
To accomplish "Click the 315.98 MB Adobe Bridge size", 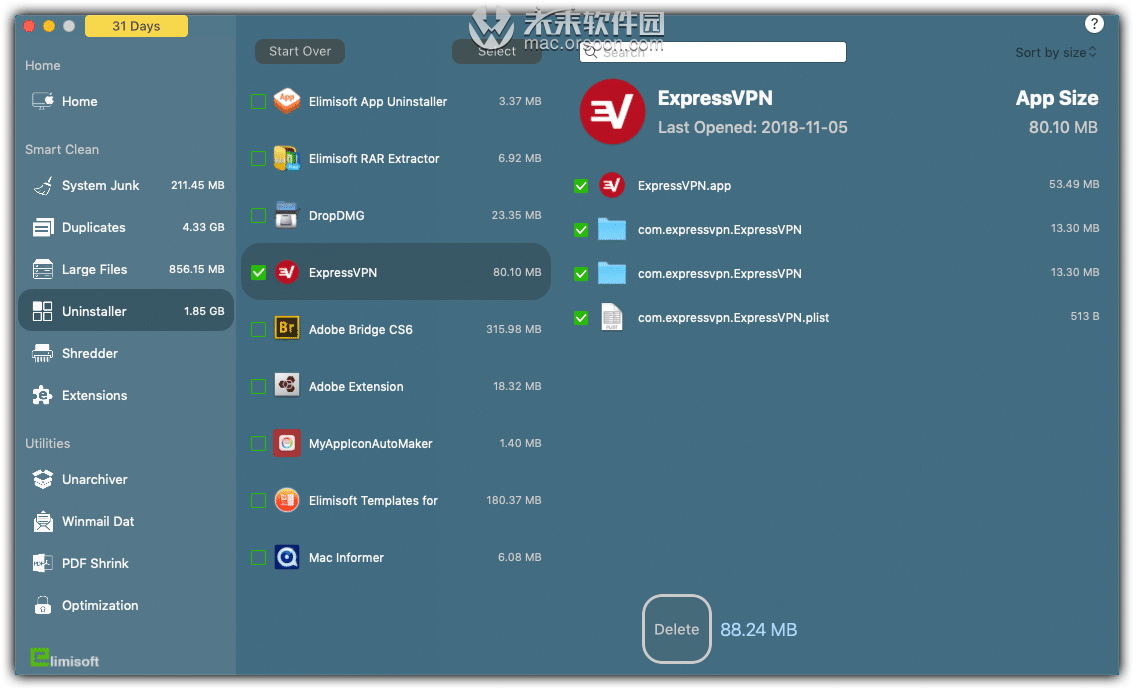I will click(513, 329).
